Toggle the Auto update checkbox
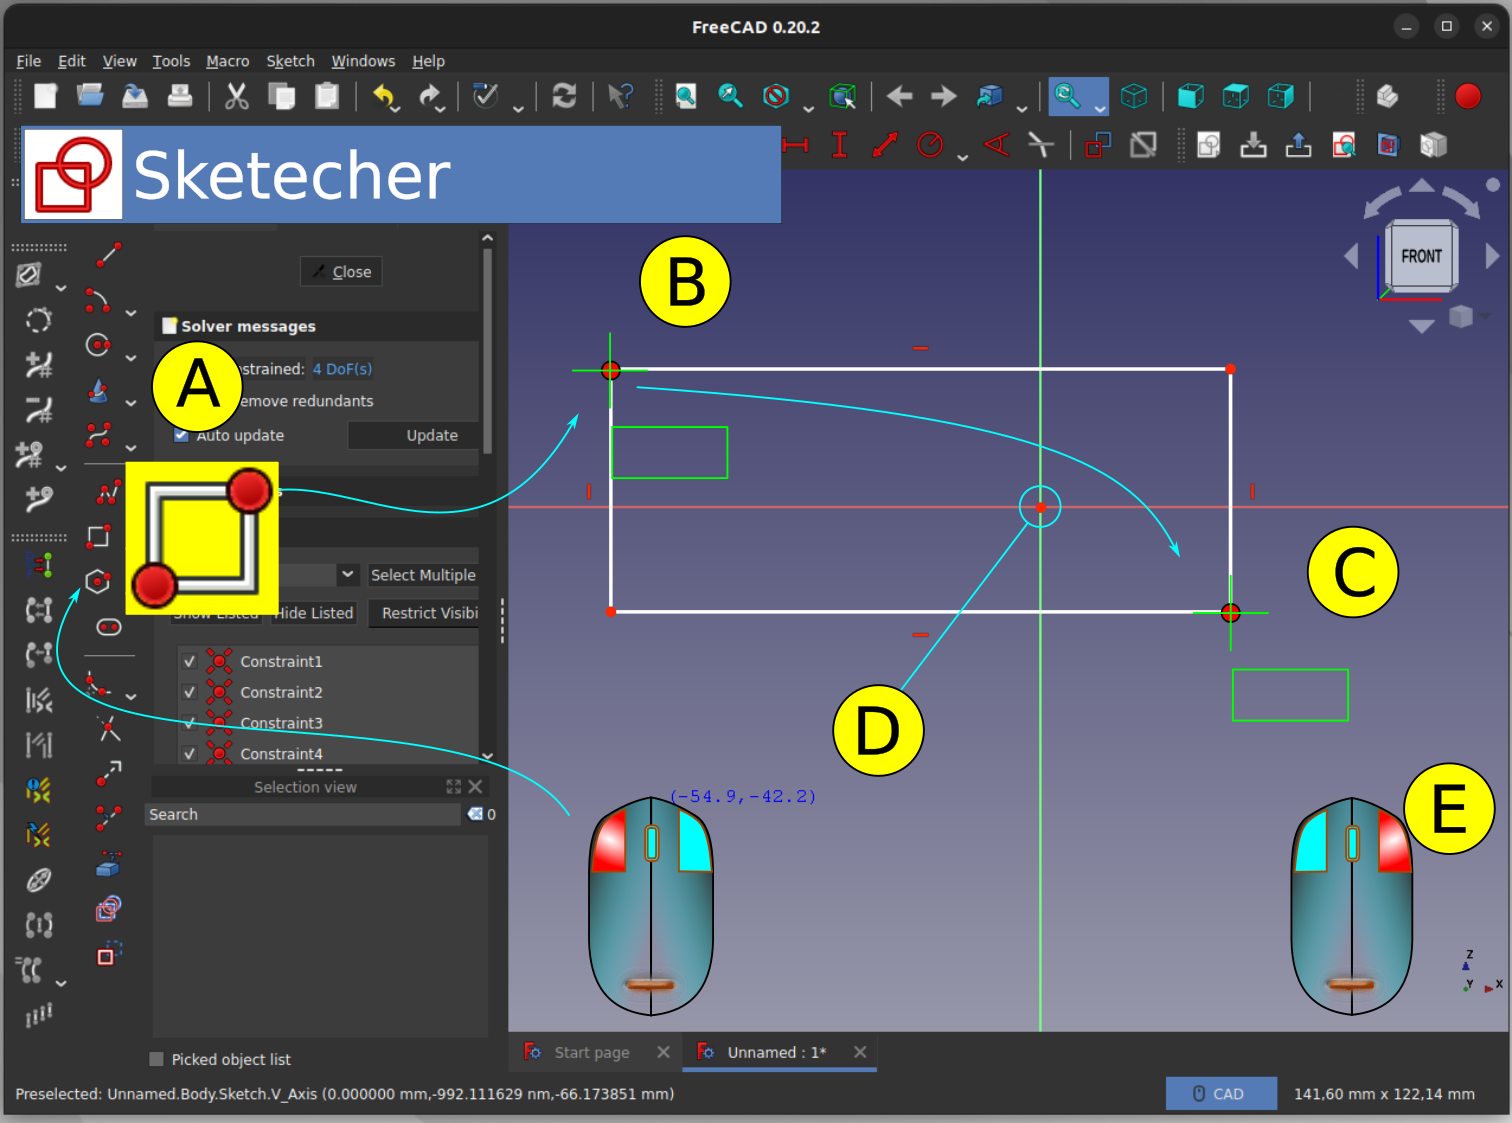 point(182,435)
